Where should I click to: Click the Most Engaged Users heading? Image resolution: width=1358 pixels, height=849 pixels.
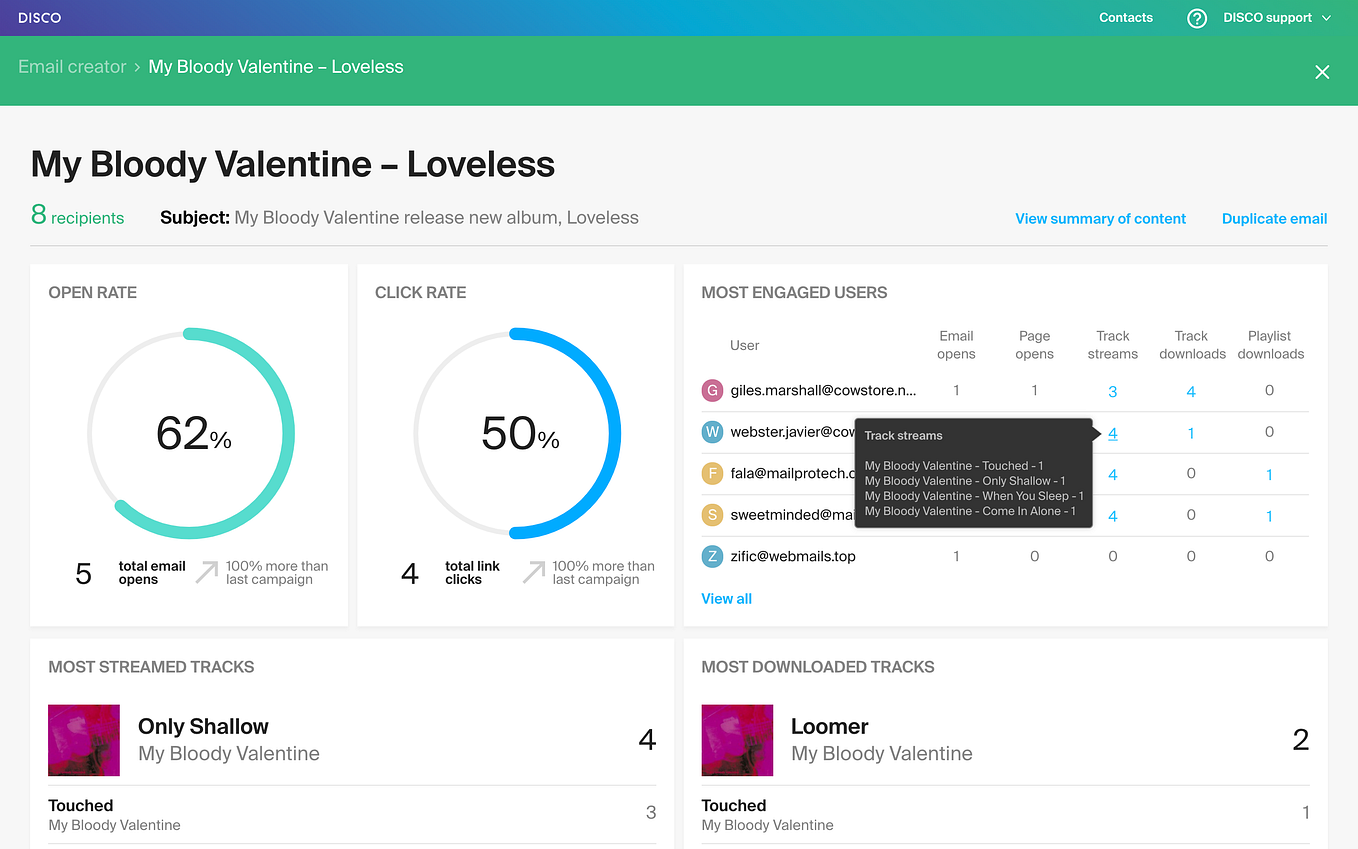tap(794, 292)
